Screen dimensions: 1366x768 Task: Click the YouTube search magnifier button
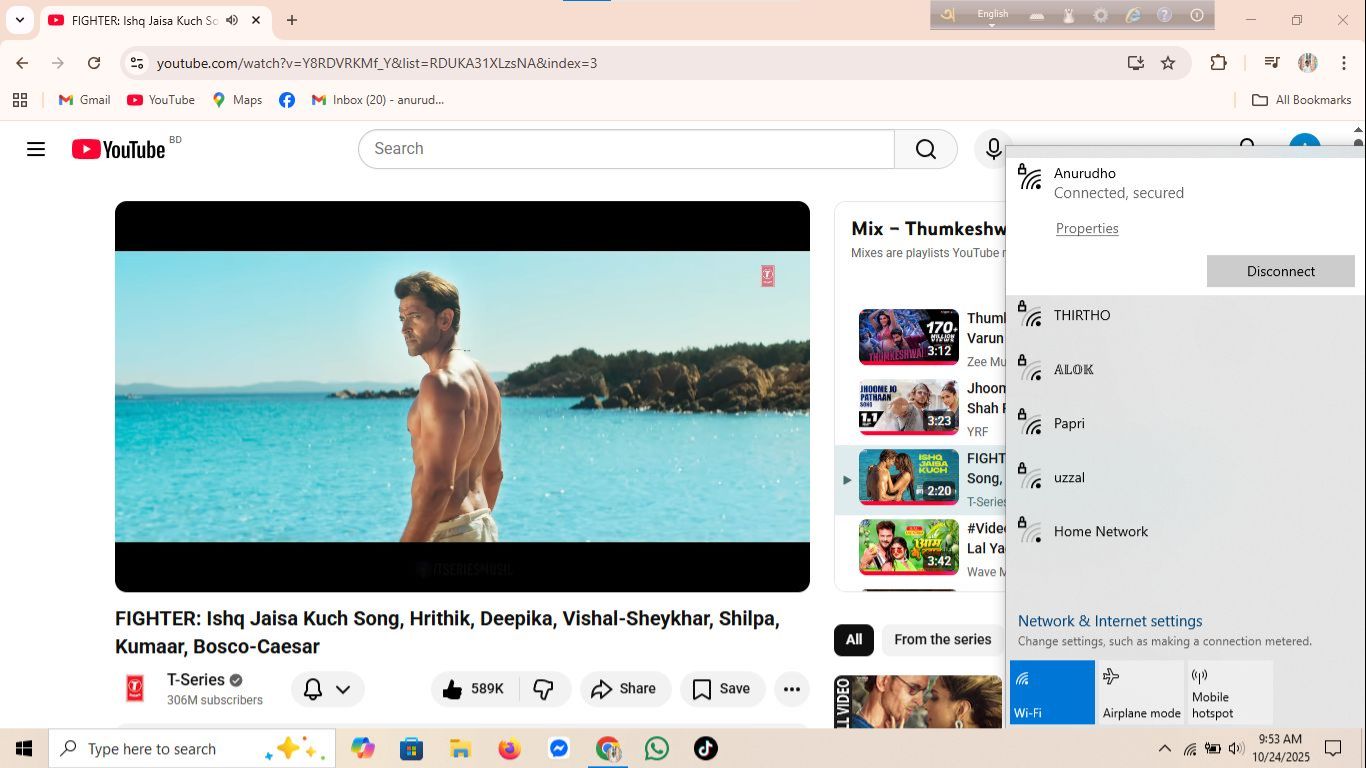925,149
